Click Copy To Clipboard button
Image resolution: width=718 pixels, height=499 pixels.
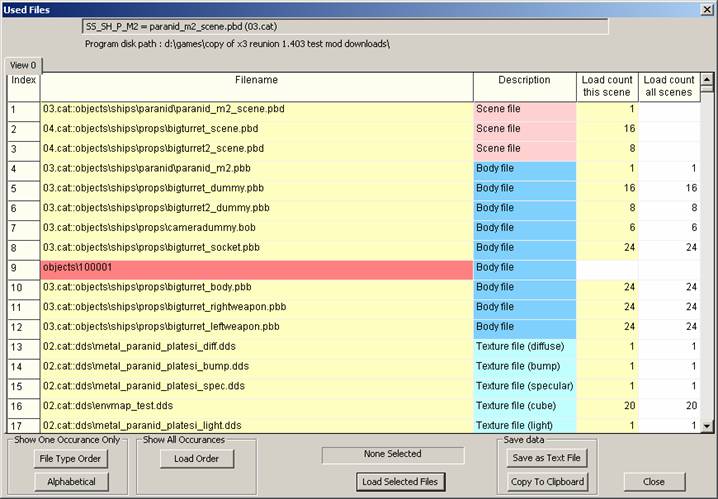pos(547,482)
